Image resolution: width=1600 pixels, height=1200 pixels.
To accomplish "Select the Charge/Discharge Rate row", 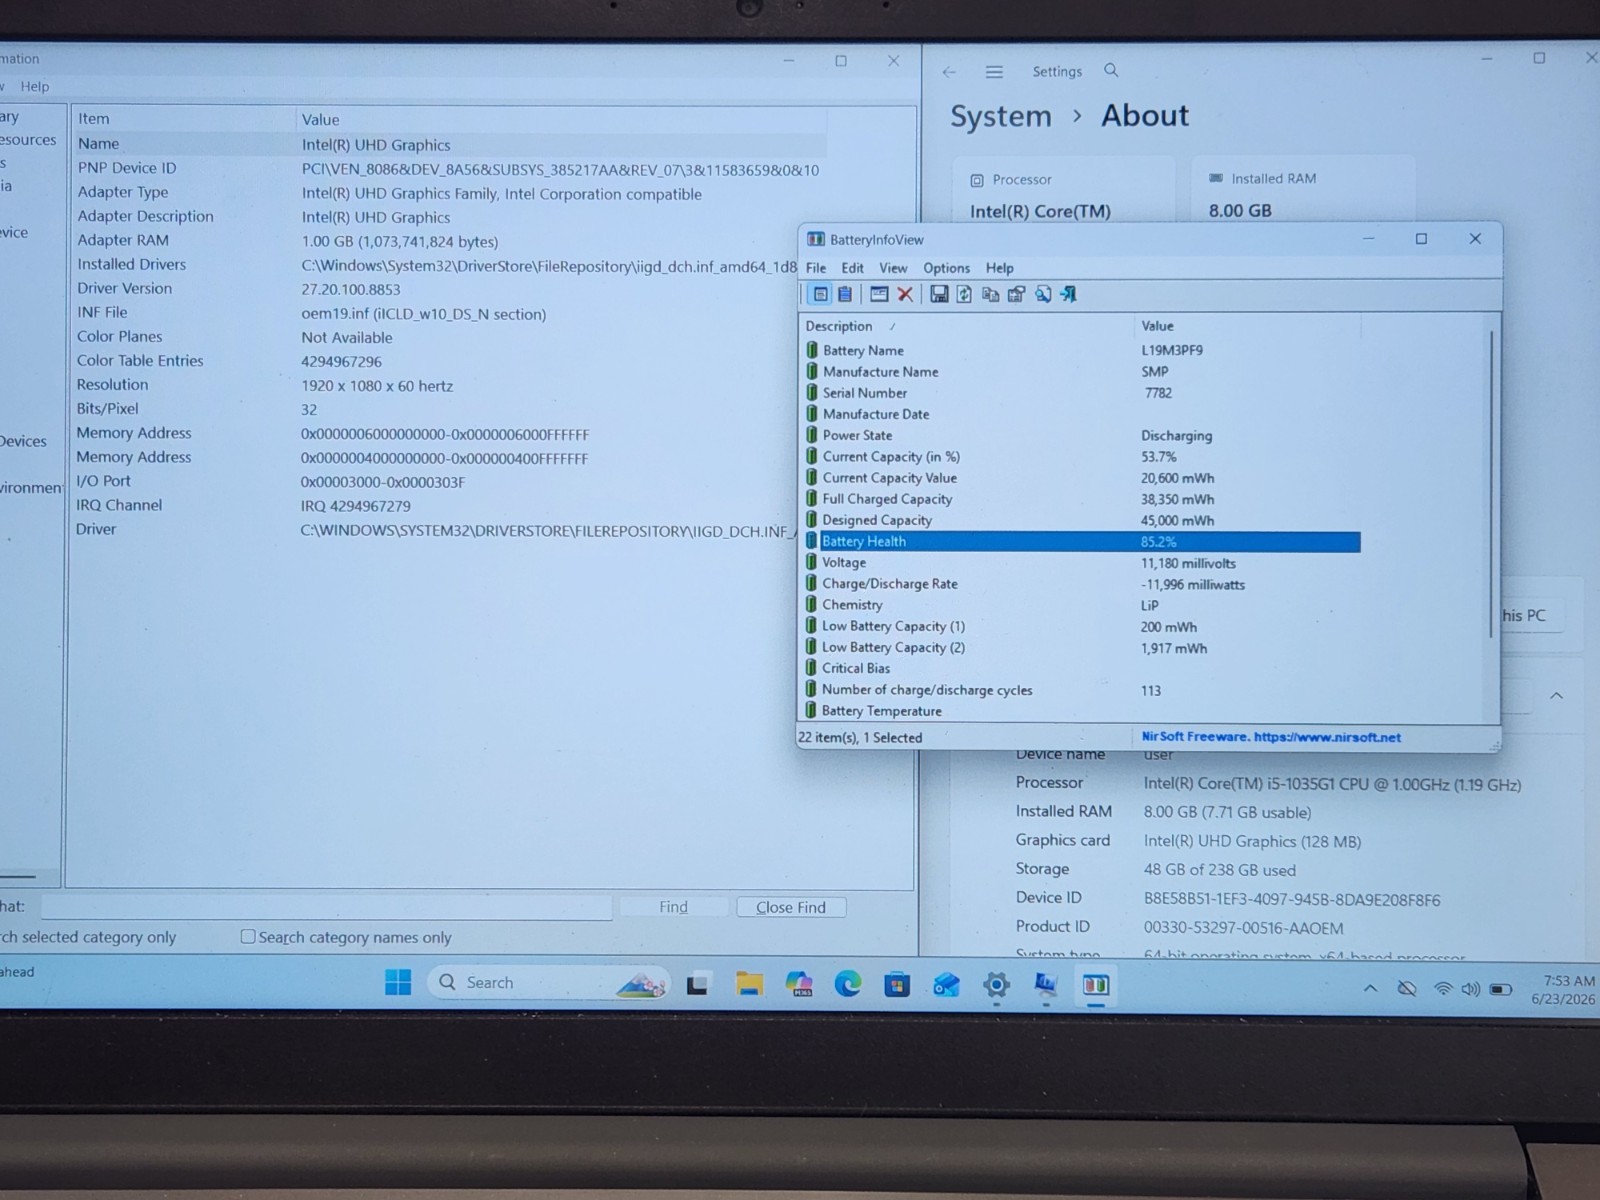I will 1081,584.
